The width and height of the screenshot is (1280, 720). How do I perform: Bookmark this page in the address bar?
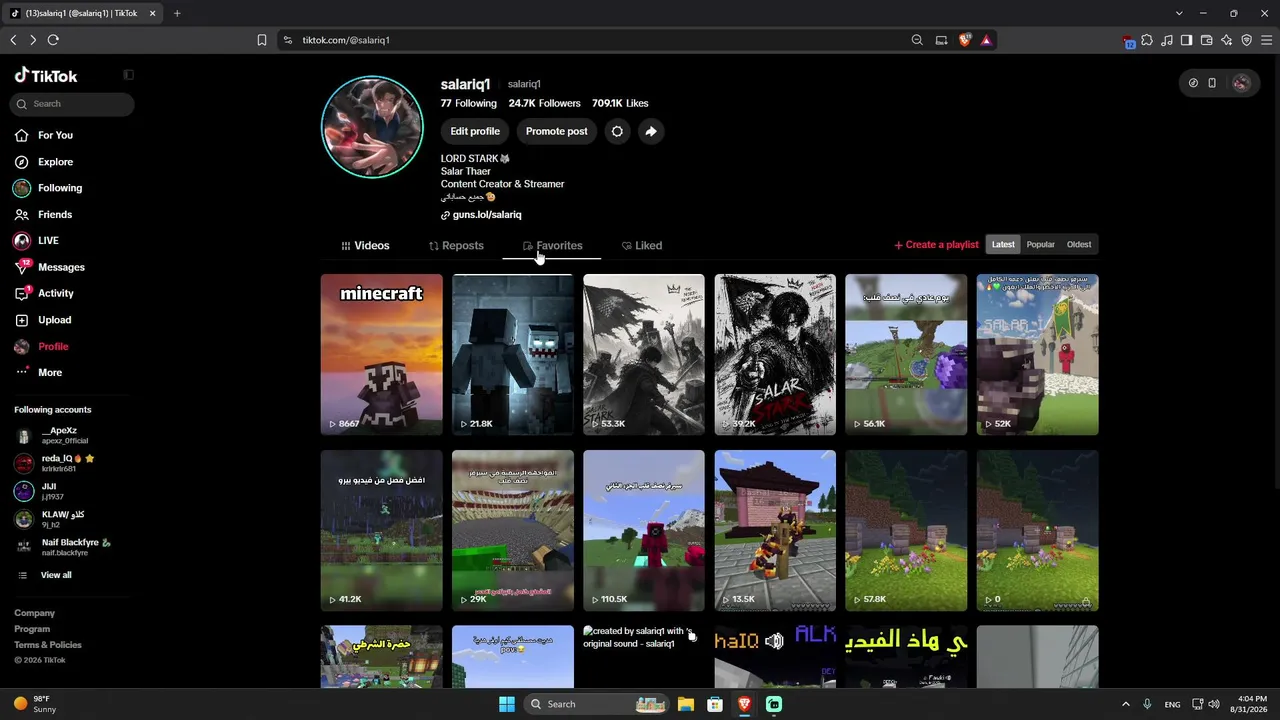[x=262, y=40]
